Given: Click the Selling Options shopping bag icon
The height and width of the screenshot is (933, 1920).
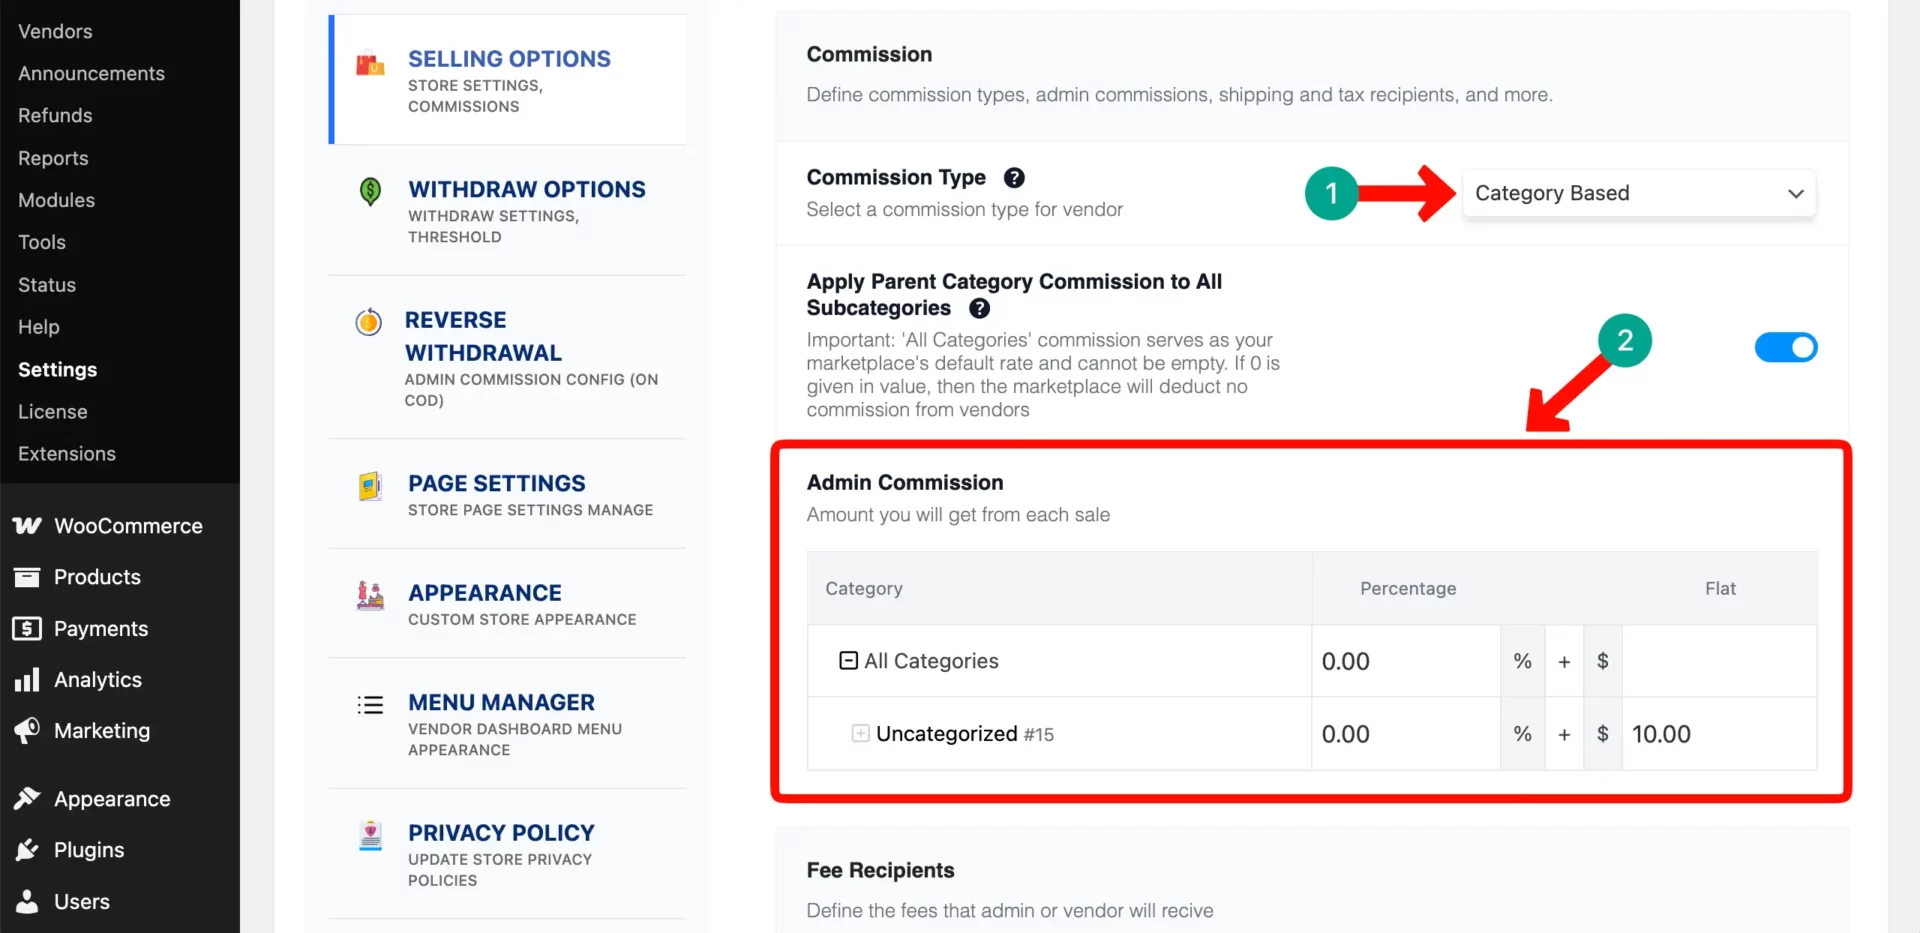Looking at the screenshot, I should [370, 63].
